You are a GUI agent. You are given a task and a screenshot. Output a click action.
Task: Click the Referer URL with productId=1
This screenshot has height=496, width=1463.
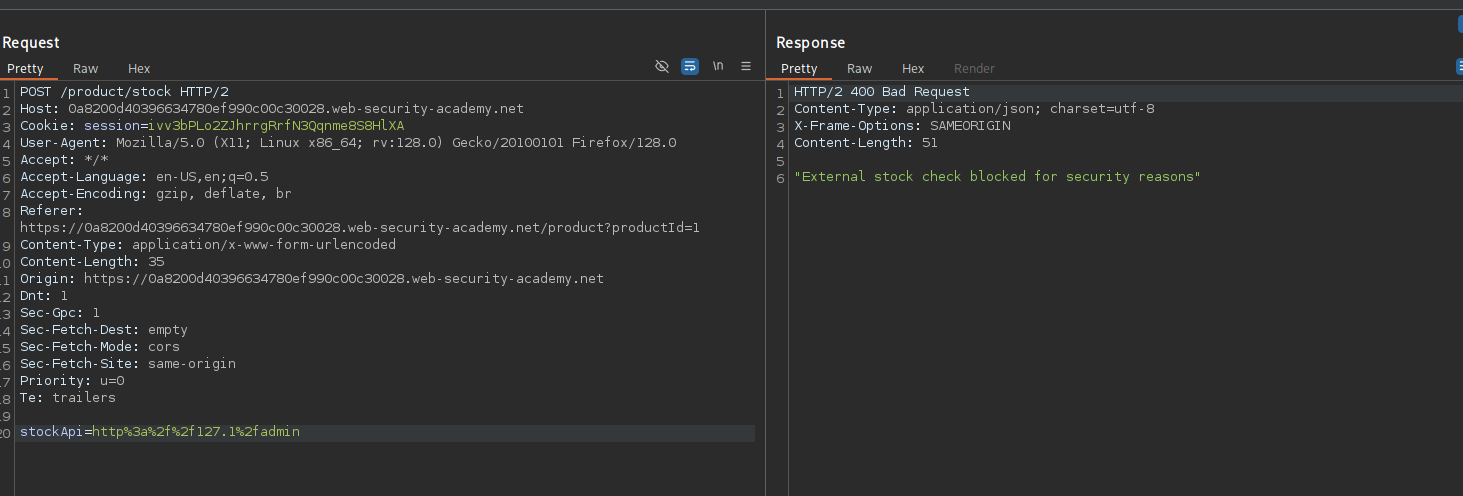point(359,228)
